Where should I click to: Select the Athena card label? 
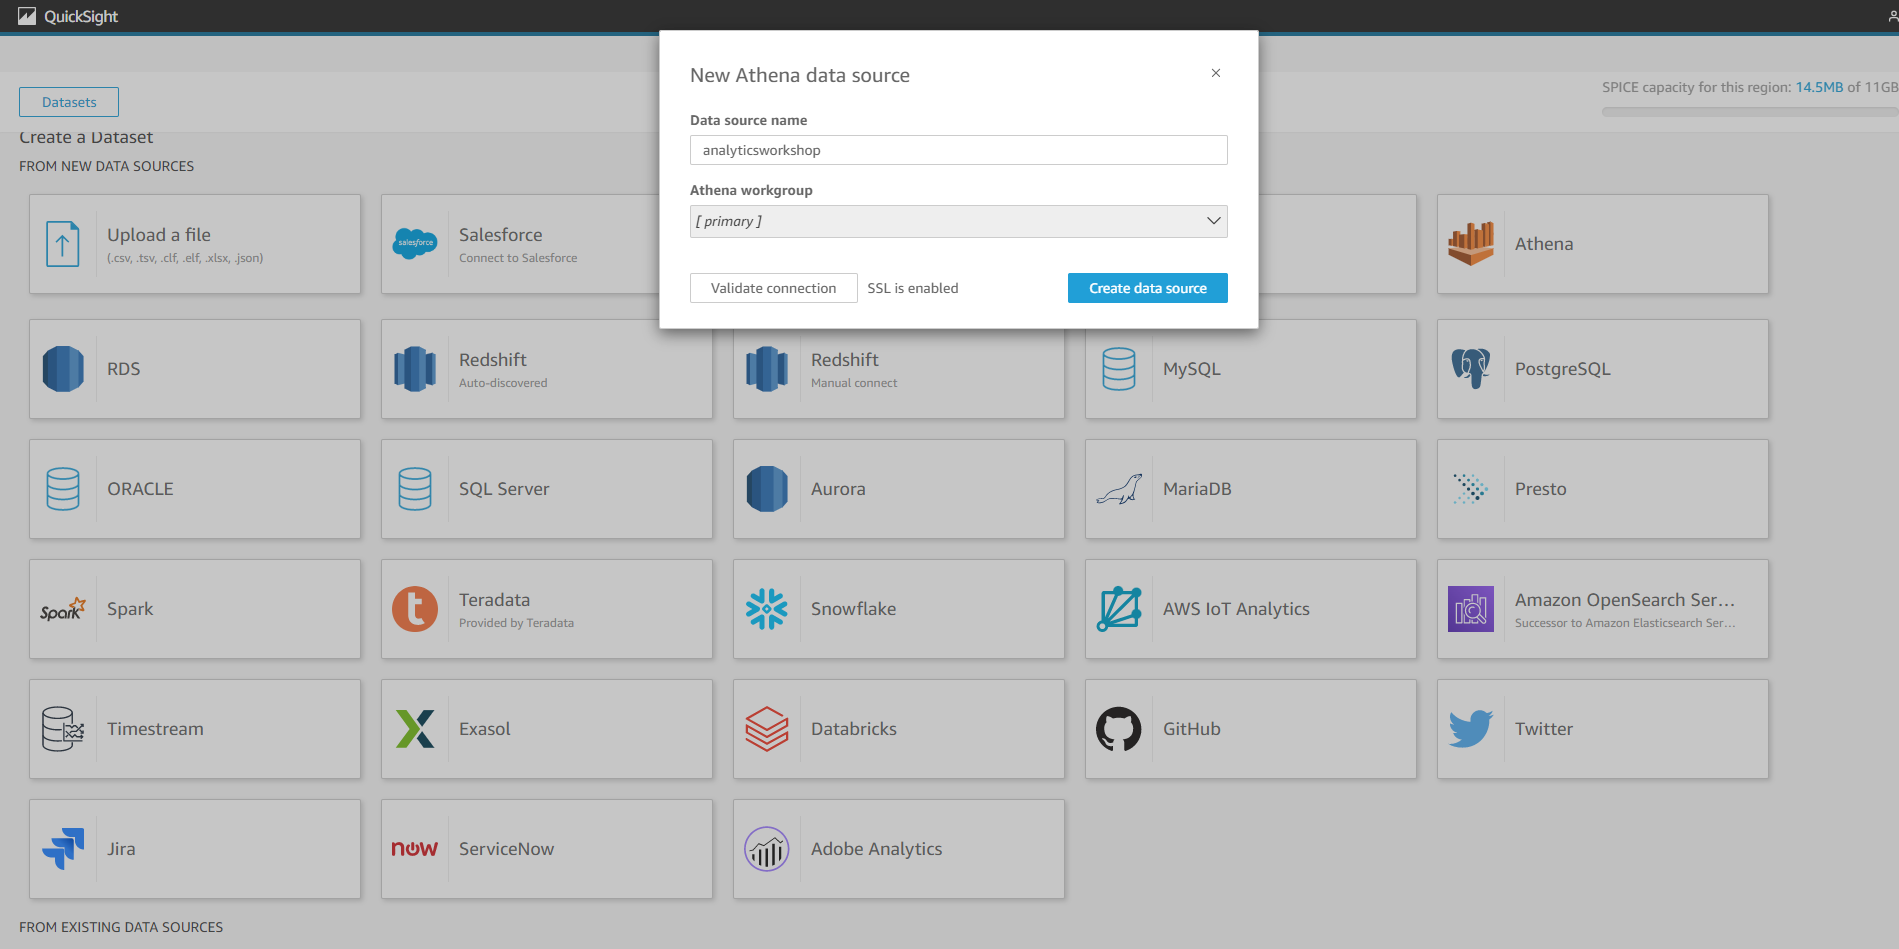click(1544, 244)
